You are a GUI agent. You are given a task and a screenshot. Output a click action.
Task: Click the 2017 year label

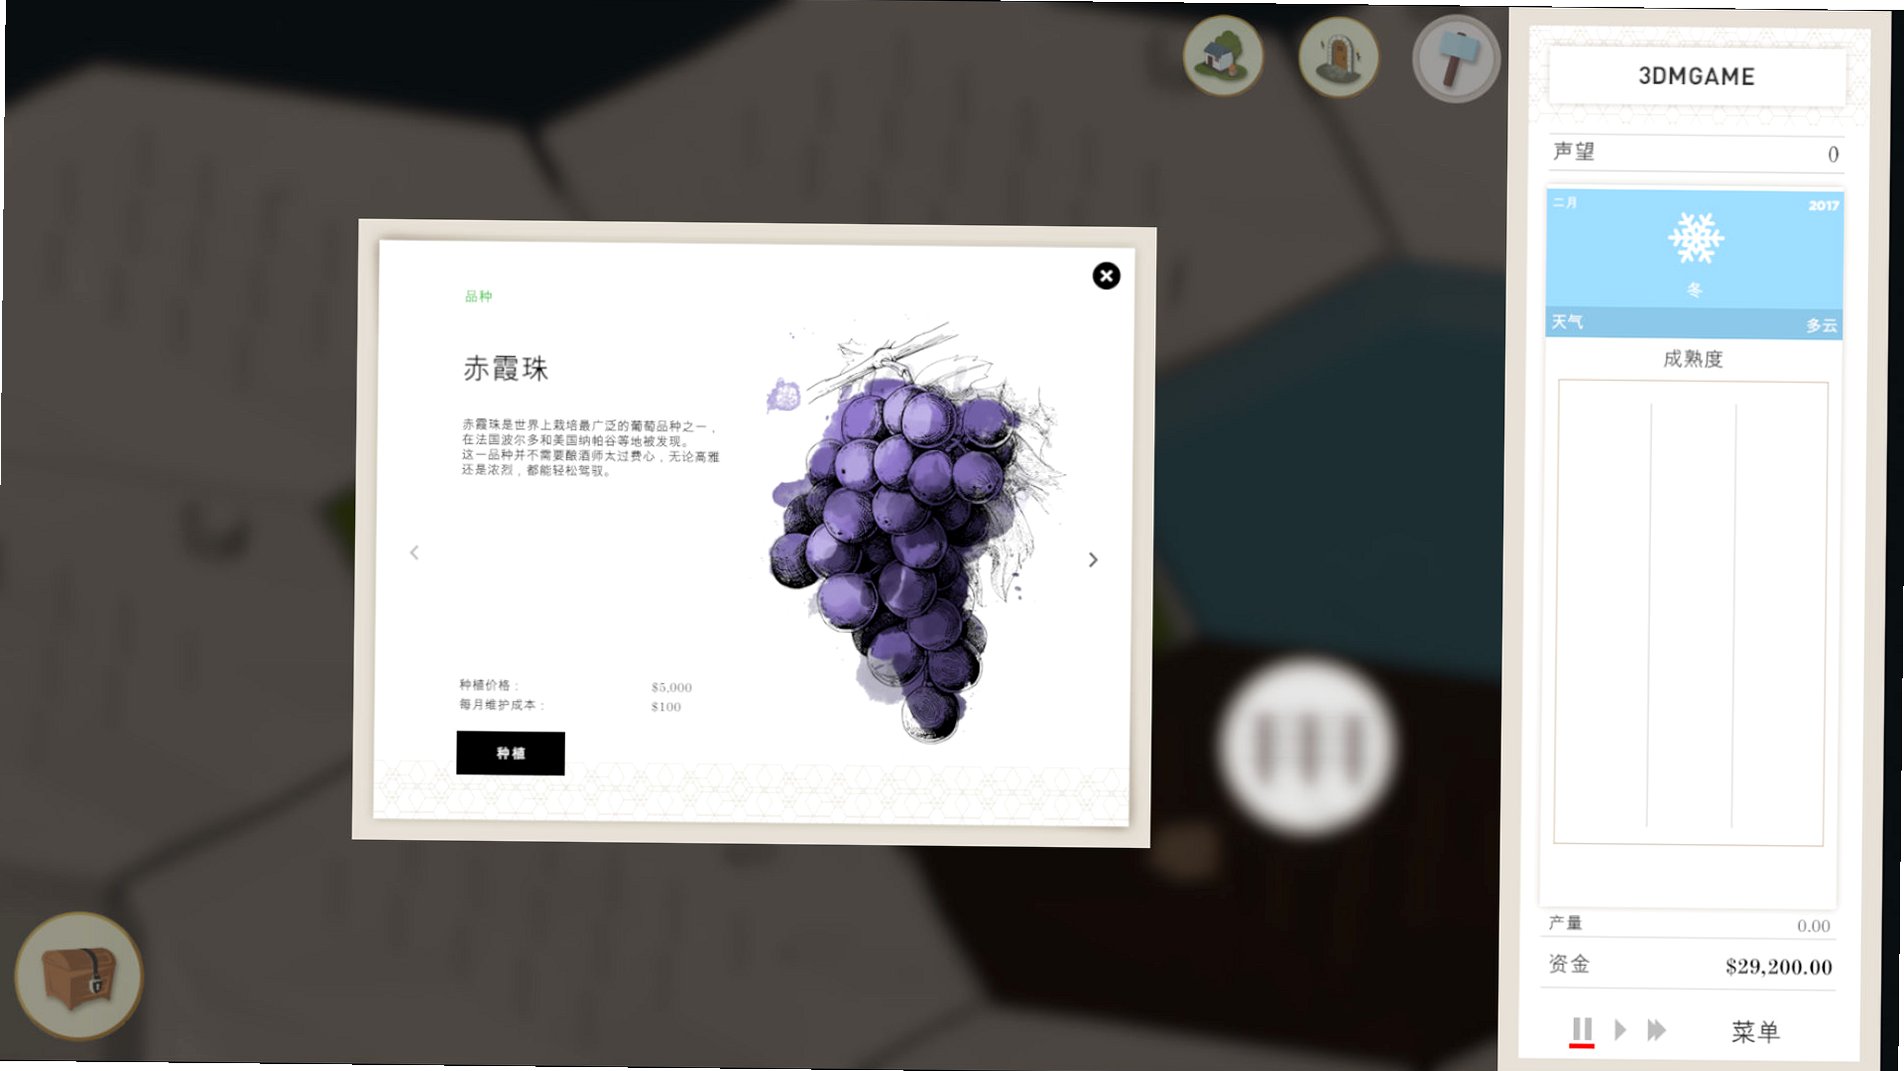[x=1823, y=205]
